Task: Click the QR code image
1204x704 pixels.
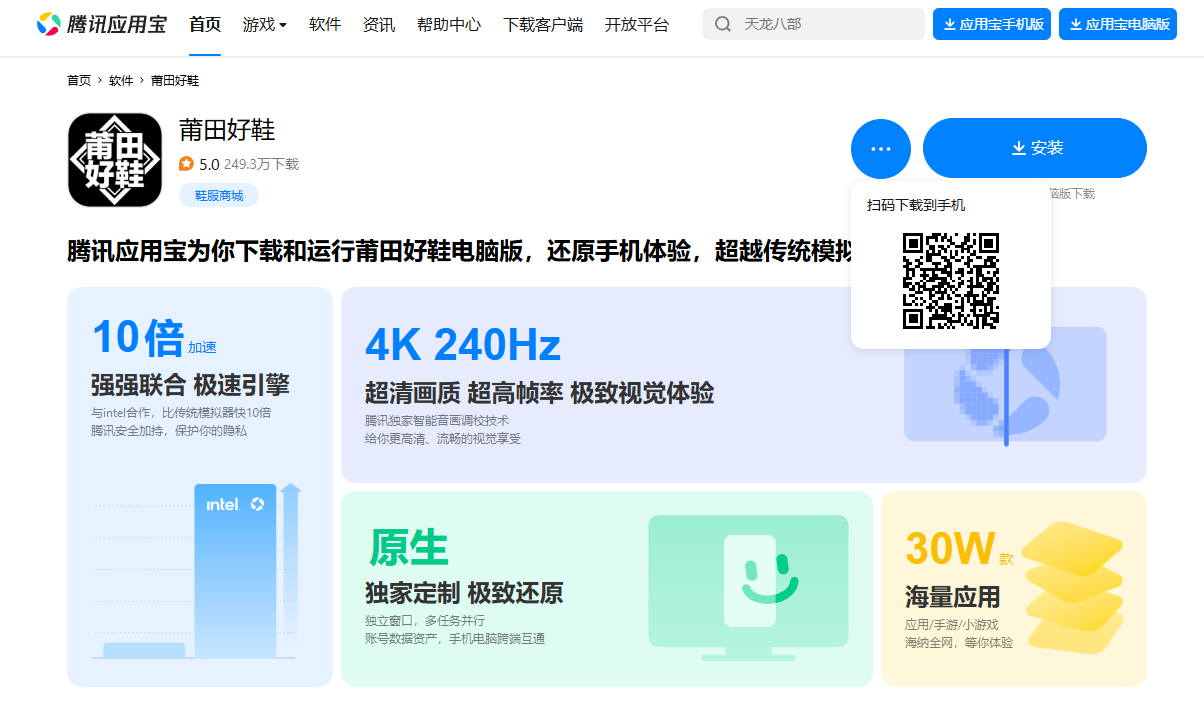Action: click(x=950, y=281)
